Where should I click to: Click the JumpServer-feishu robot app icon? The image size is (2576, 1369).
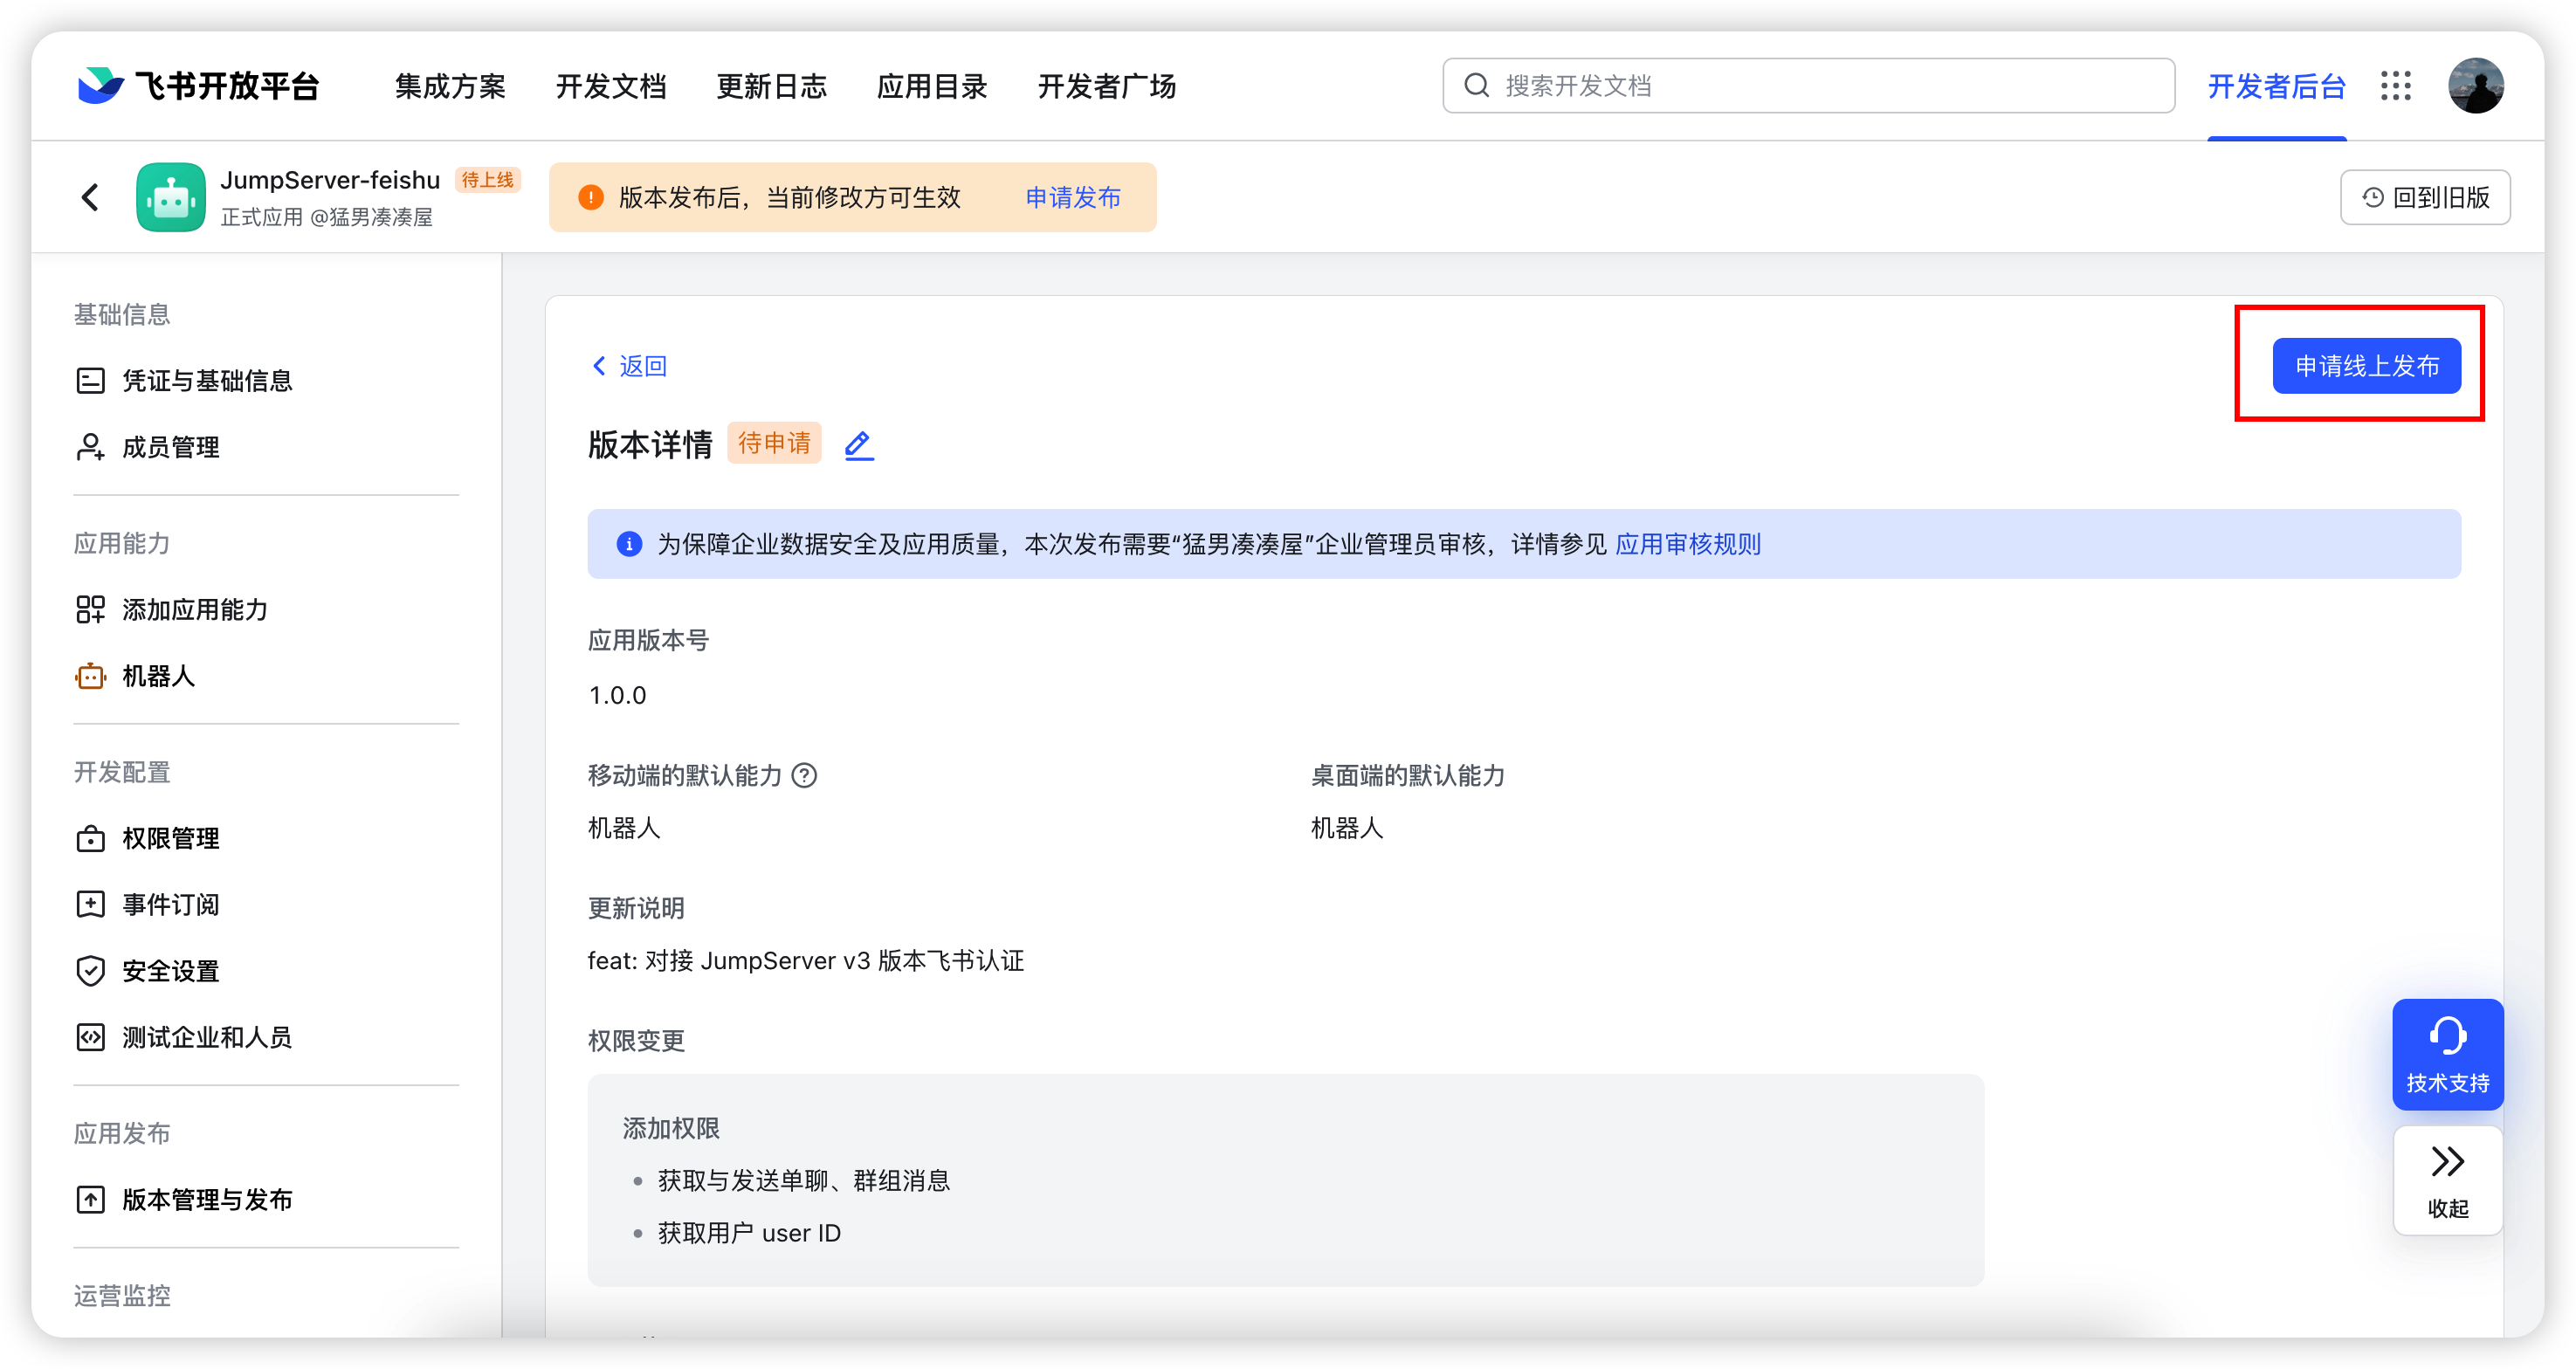[x=171, y=197]
